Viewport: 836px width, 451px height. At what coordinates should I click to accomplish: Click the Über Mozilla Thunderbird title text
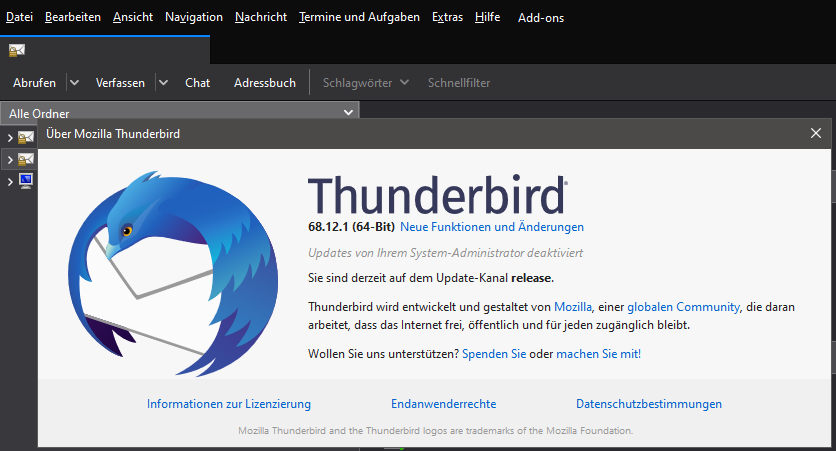[x=113, y=134]
